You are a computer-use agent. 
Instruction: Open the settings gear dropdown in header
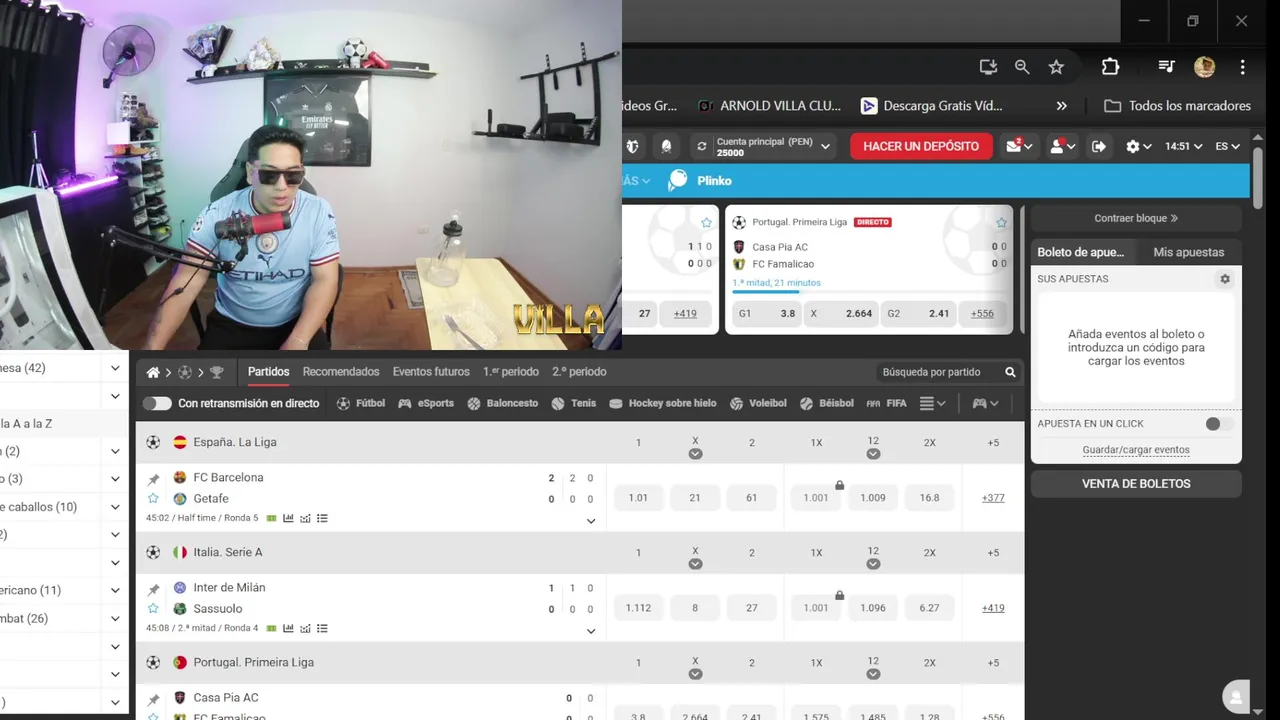pyautogui.click(x=1139, y=146)
